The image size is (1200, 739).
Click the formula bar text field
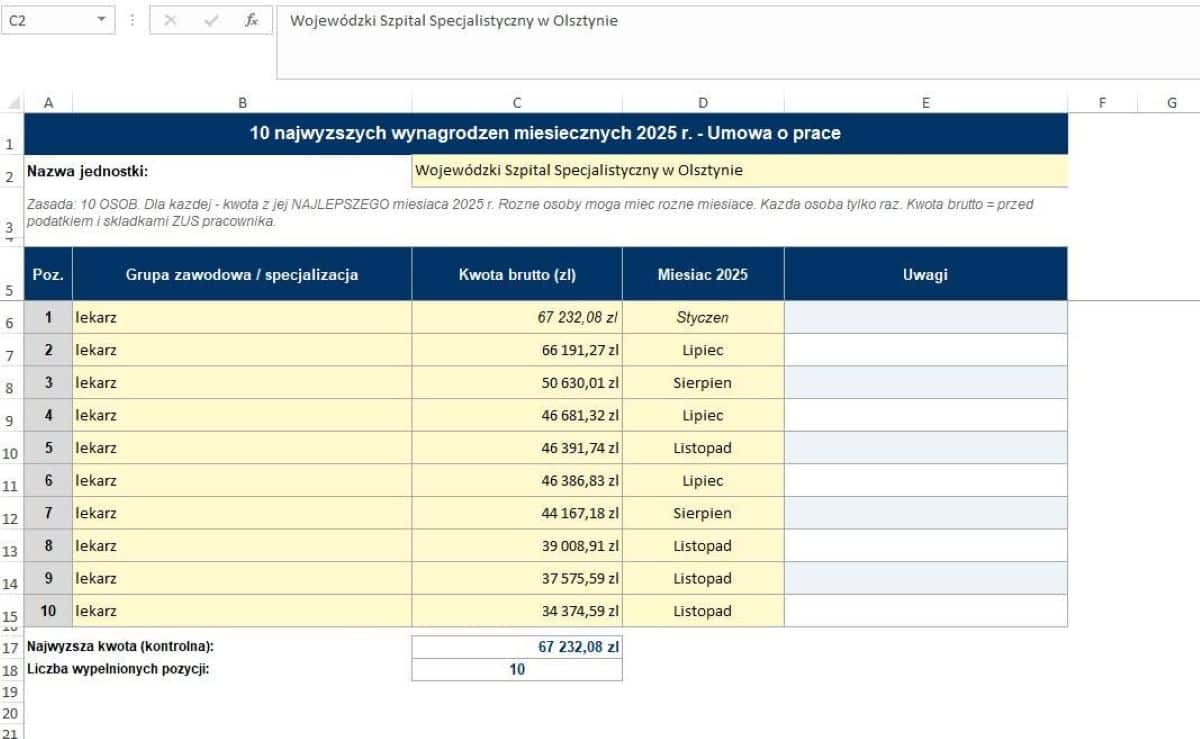click(x=738, y=42)
